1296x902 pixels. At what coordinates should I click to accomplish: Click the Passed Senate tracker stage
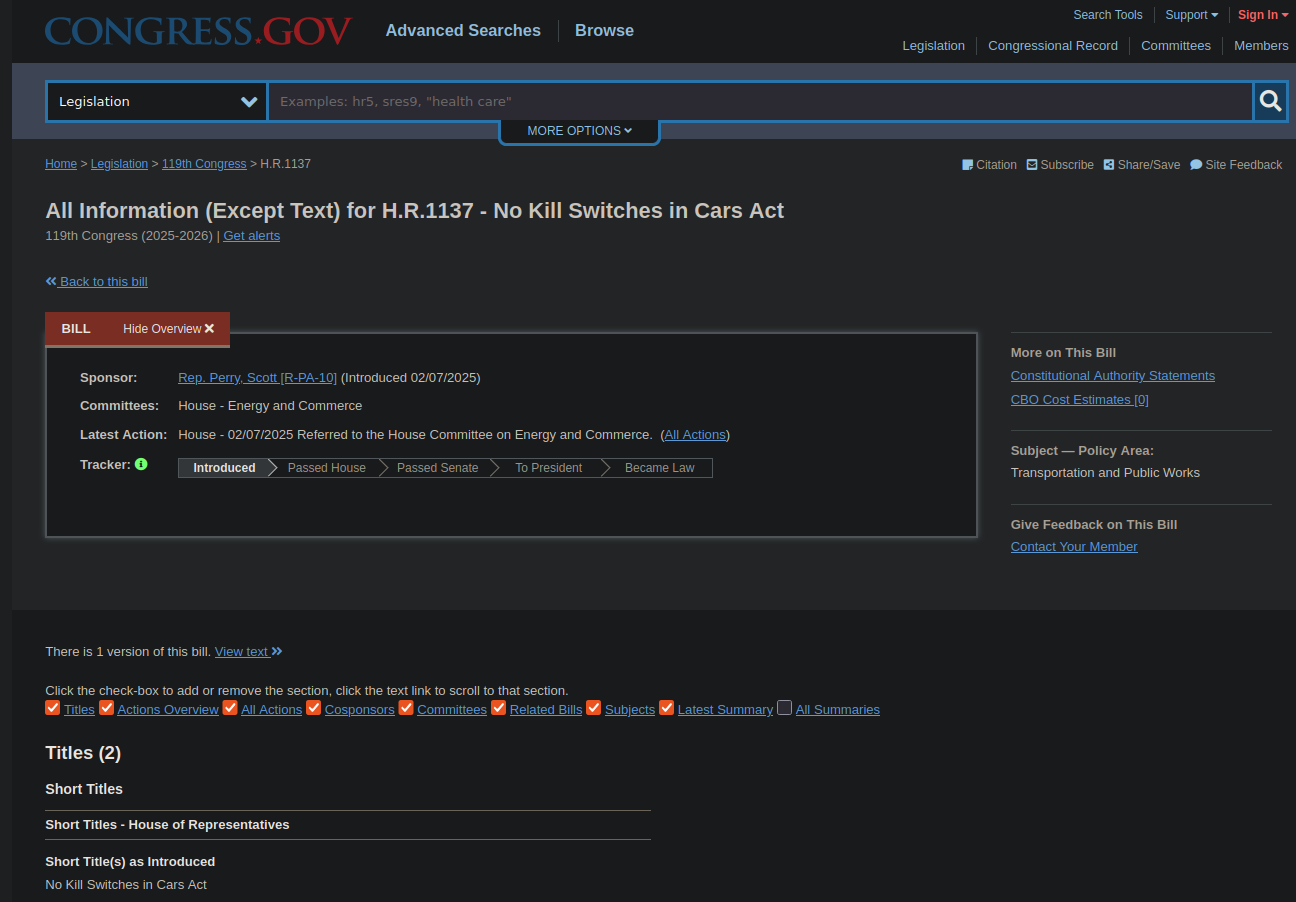pos(438,468)
